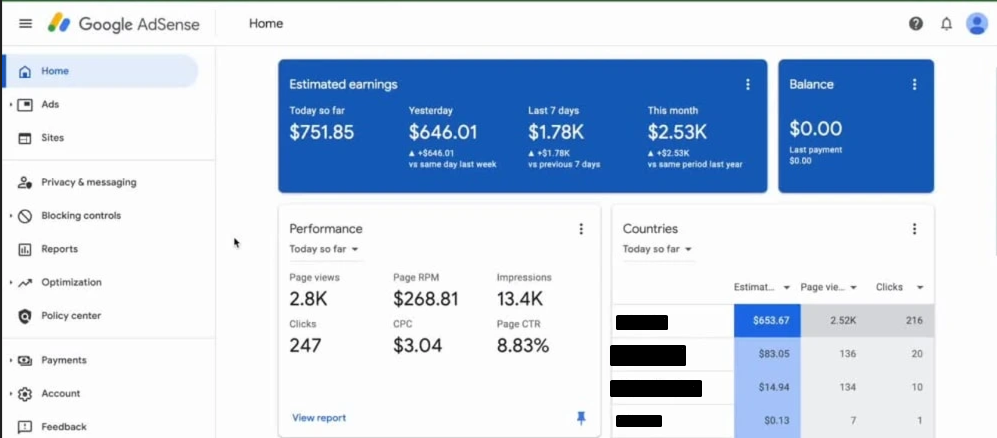
Task: Click the Privacy & messaging icon
Action: coord(25,182)
